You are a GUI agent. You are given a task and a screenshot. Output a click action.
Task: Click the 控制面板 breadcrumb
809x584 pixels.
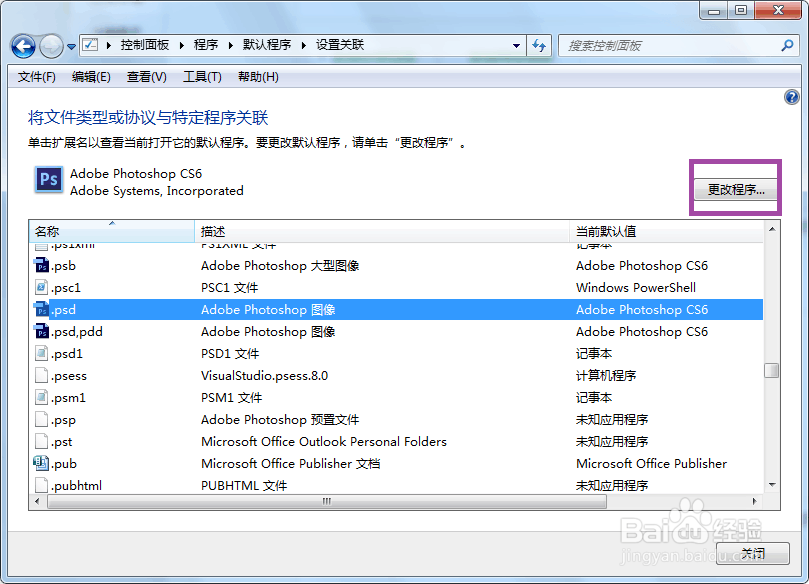(x=144, y=45)
